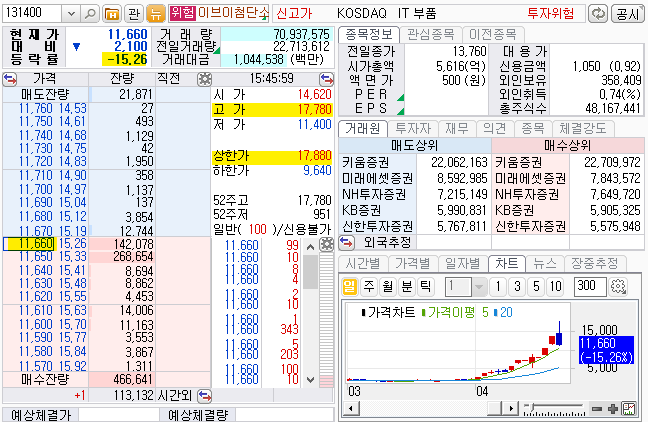Open the 차트 tab
This screenshot has height=422, width=648.
[x=507, y=263]
